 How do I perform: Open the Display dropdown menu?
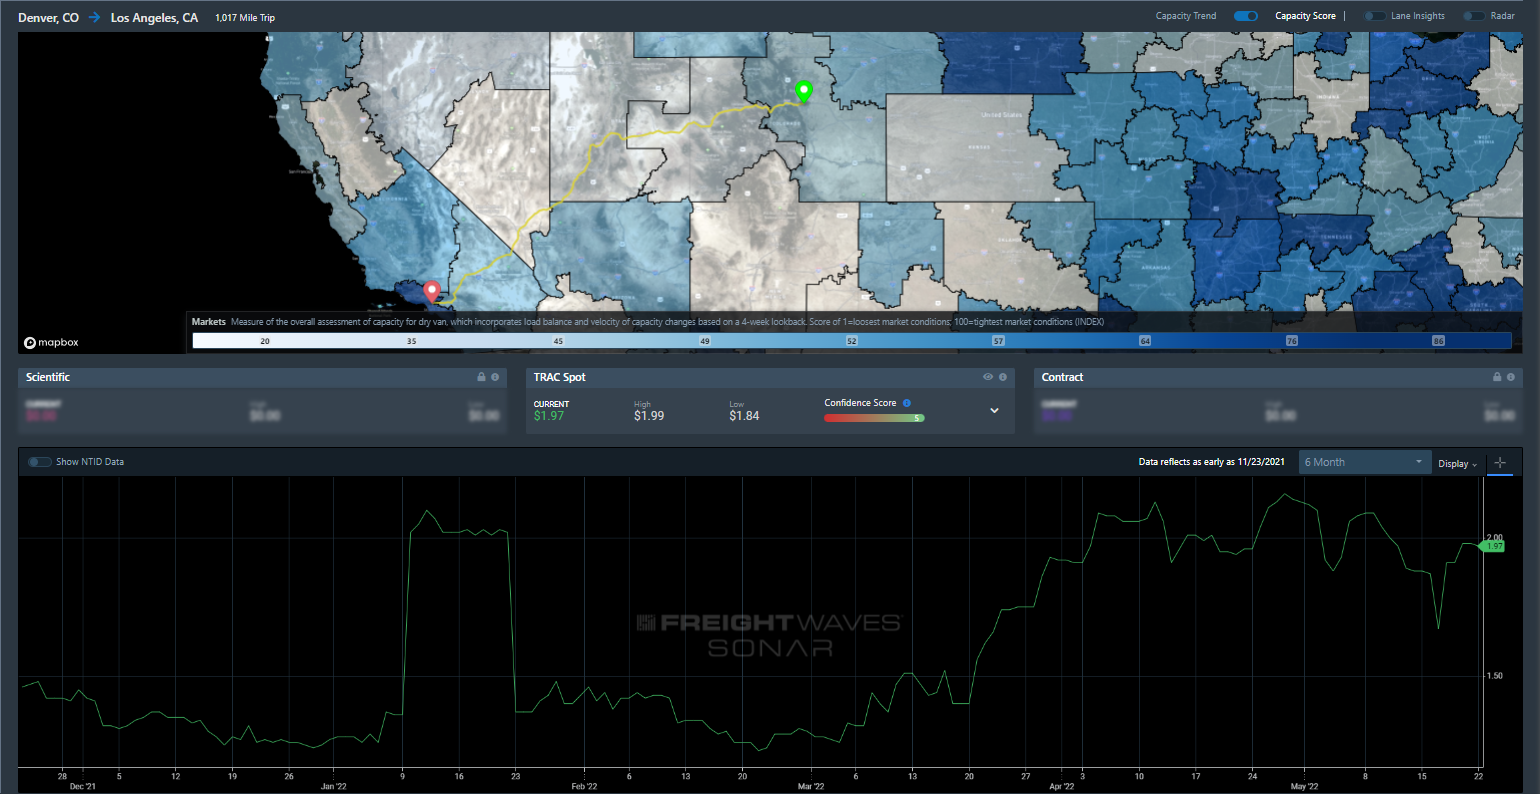pyautogui.click(x=1457, y=463)
